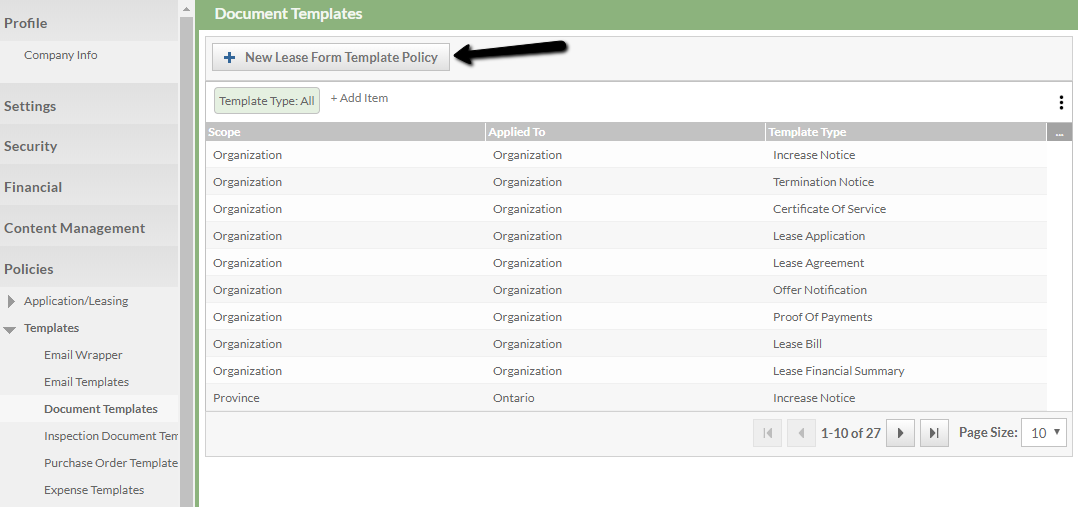Jump to the first page of results
This screenshot has width=1078, height=507.
point(767,433)
